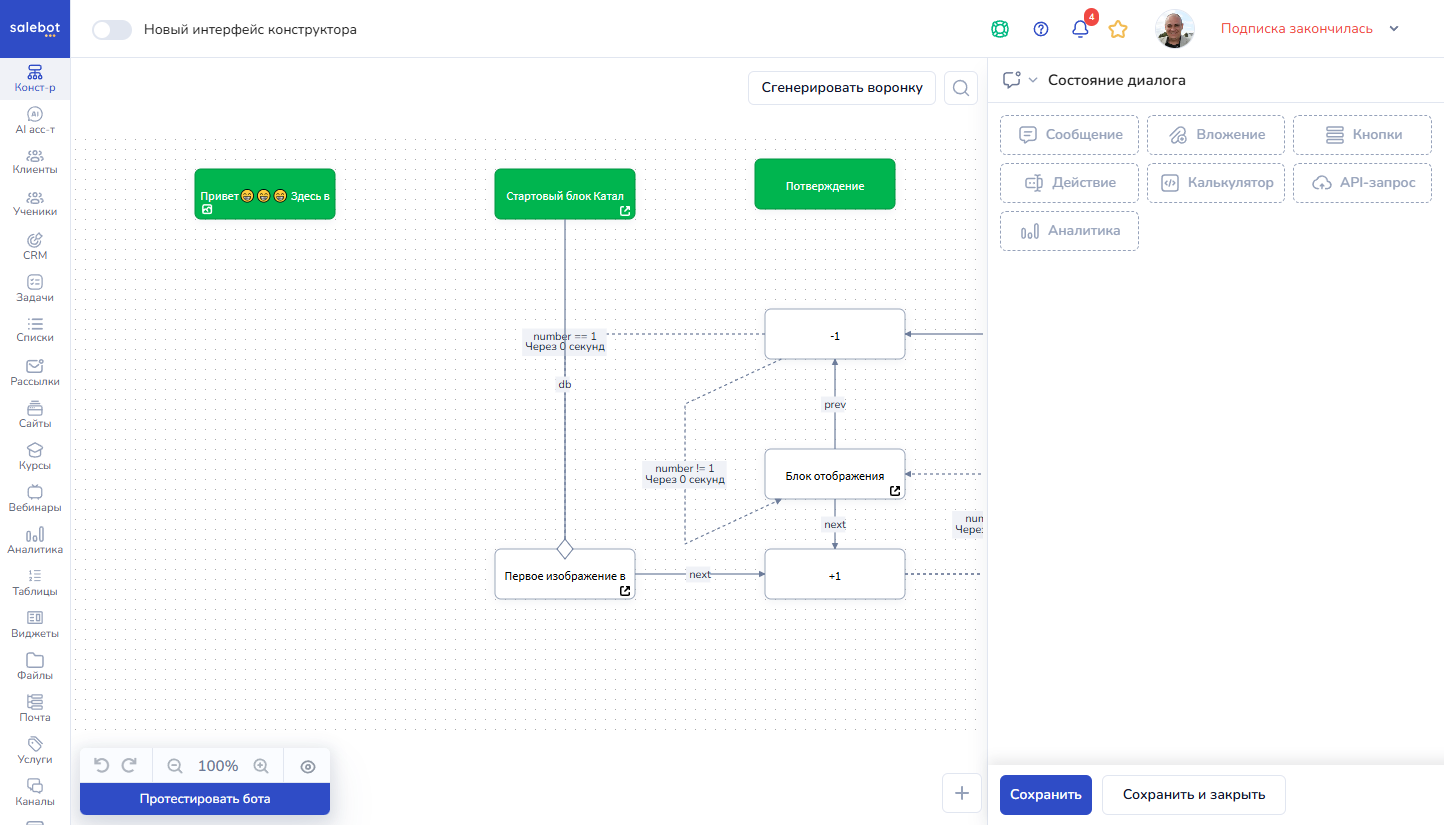Open Списки sidebar section
Screen dimensions: 1444x825
(35, 330)
